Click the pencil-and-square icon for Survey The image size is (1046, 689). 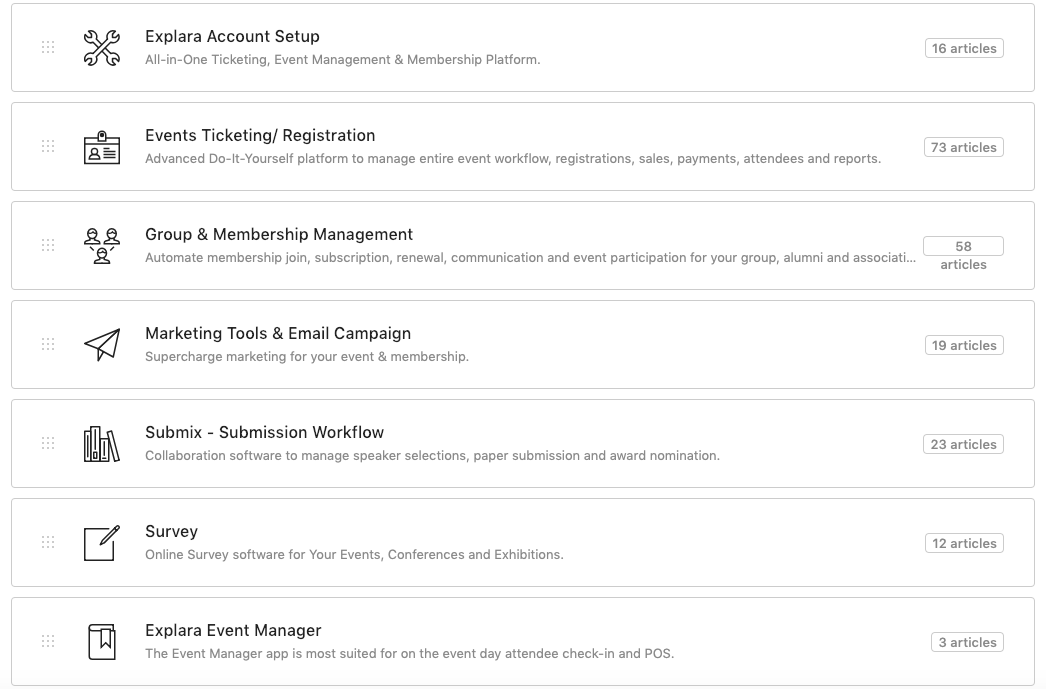(x=102, y=543)
